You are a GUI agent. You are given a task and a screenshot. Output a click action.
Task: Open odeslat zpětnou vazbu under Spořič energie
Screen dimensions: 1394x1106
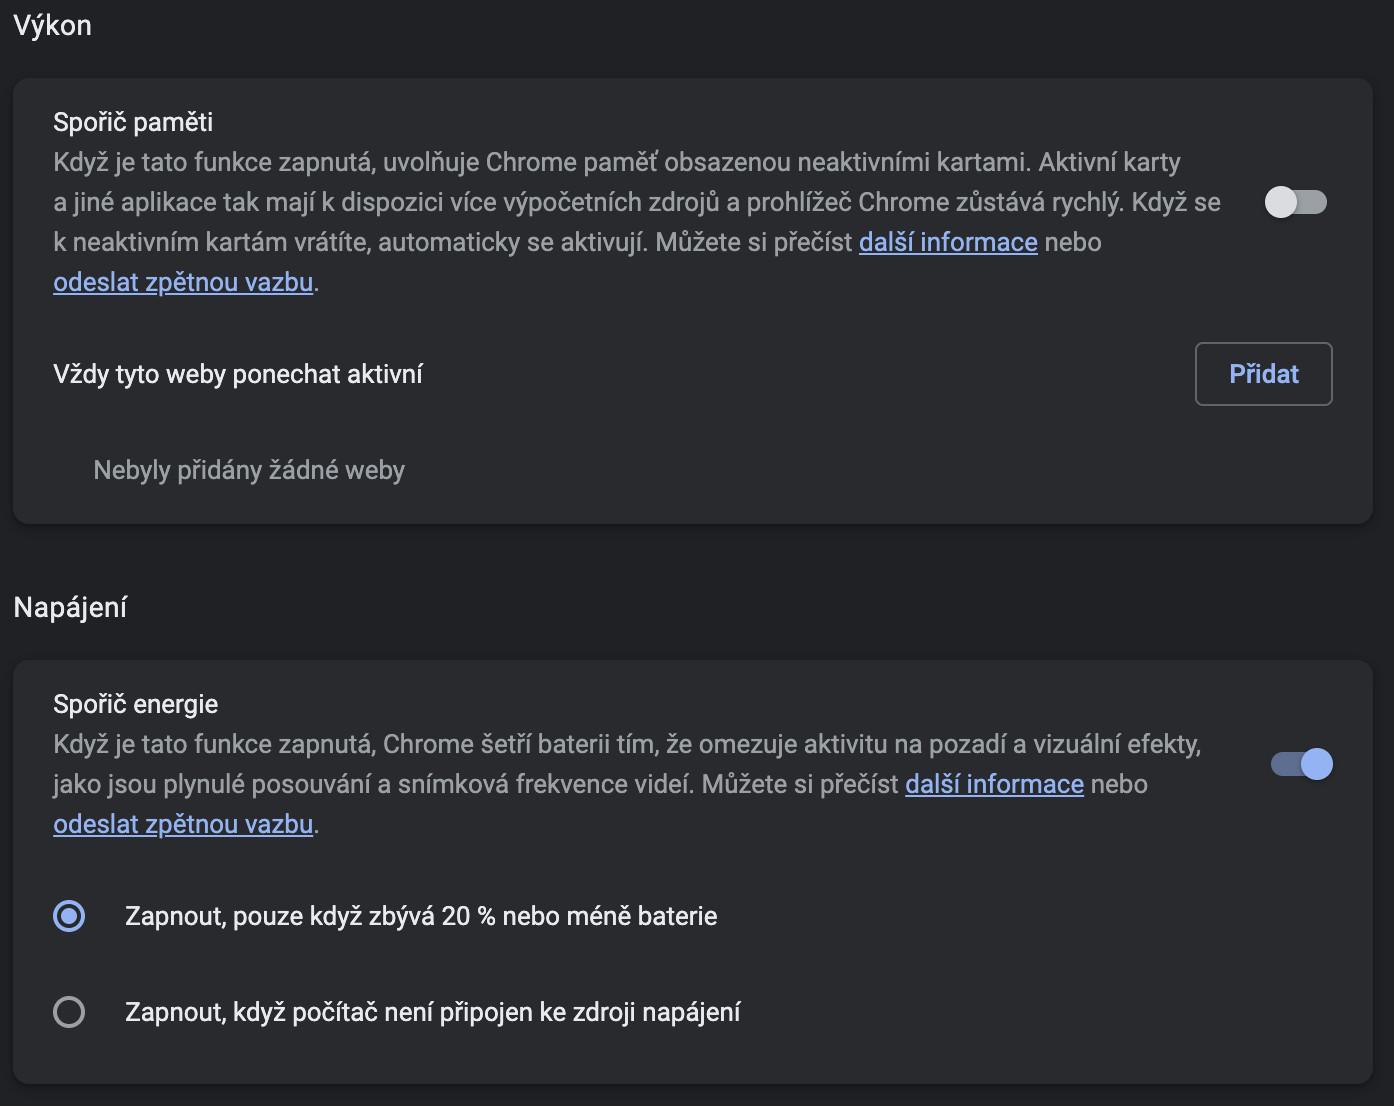pyautogui.click(x=183, y=824)
